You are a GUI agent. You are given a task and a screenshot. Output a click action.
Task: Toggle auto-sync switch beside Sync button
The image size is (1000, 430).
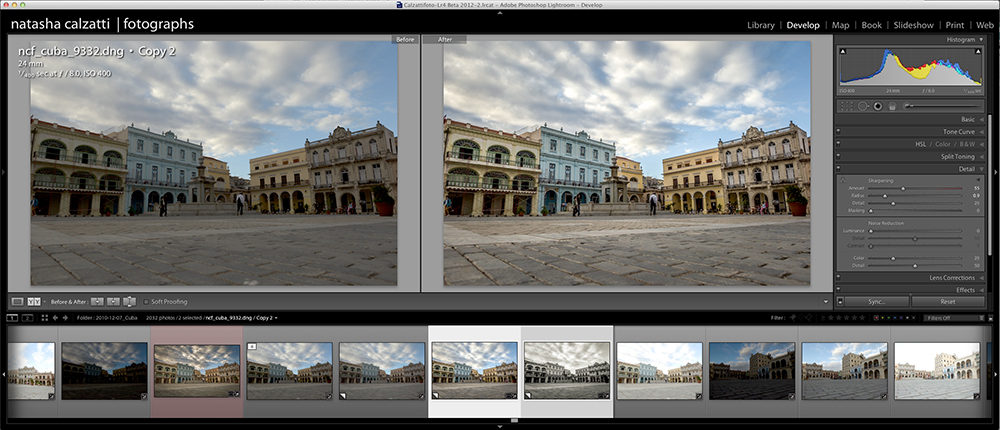pyautogui.click(x=840, y=302)
